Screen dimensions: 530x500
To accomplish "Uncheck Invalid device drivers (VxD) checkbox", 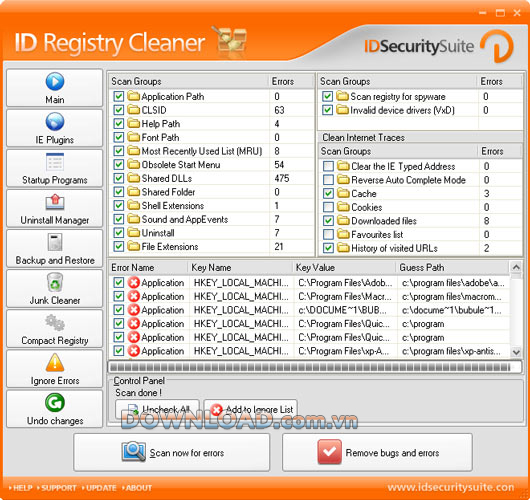I will [327, 110].
